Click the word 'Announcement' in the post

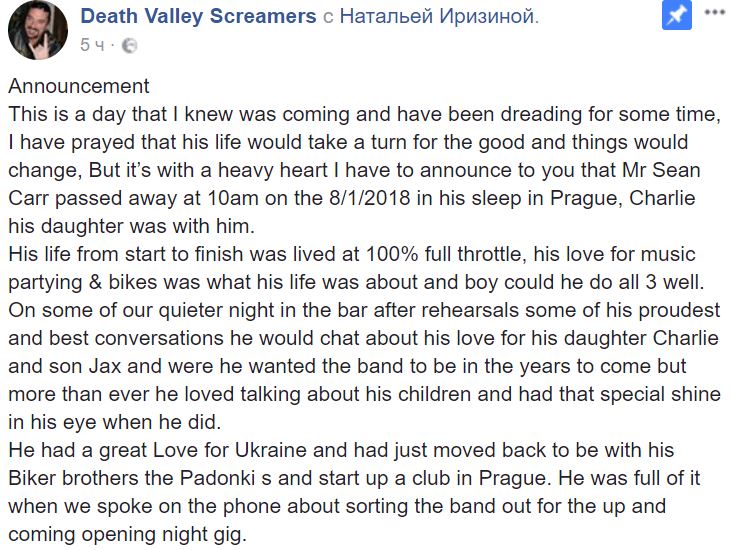click(x=79, y=86)
